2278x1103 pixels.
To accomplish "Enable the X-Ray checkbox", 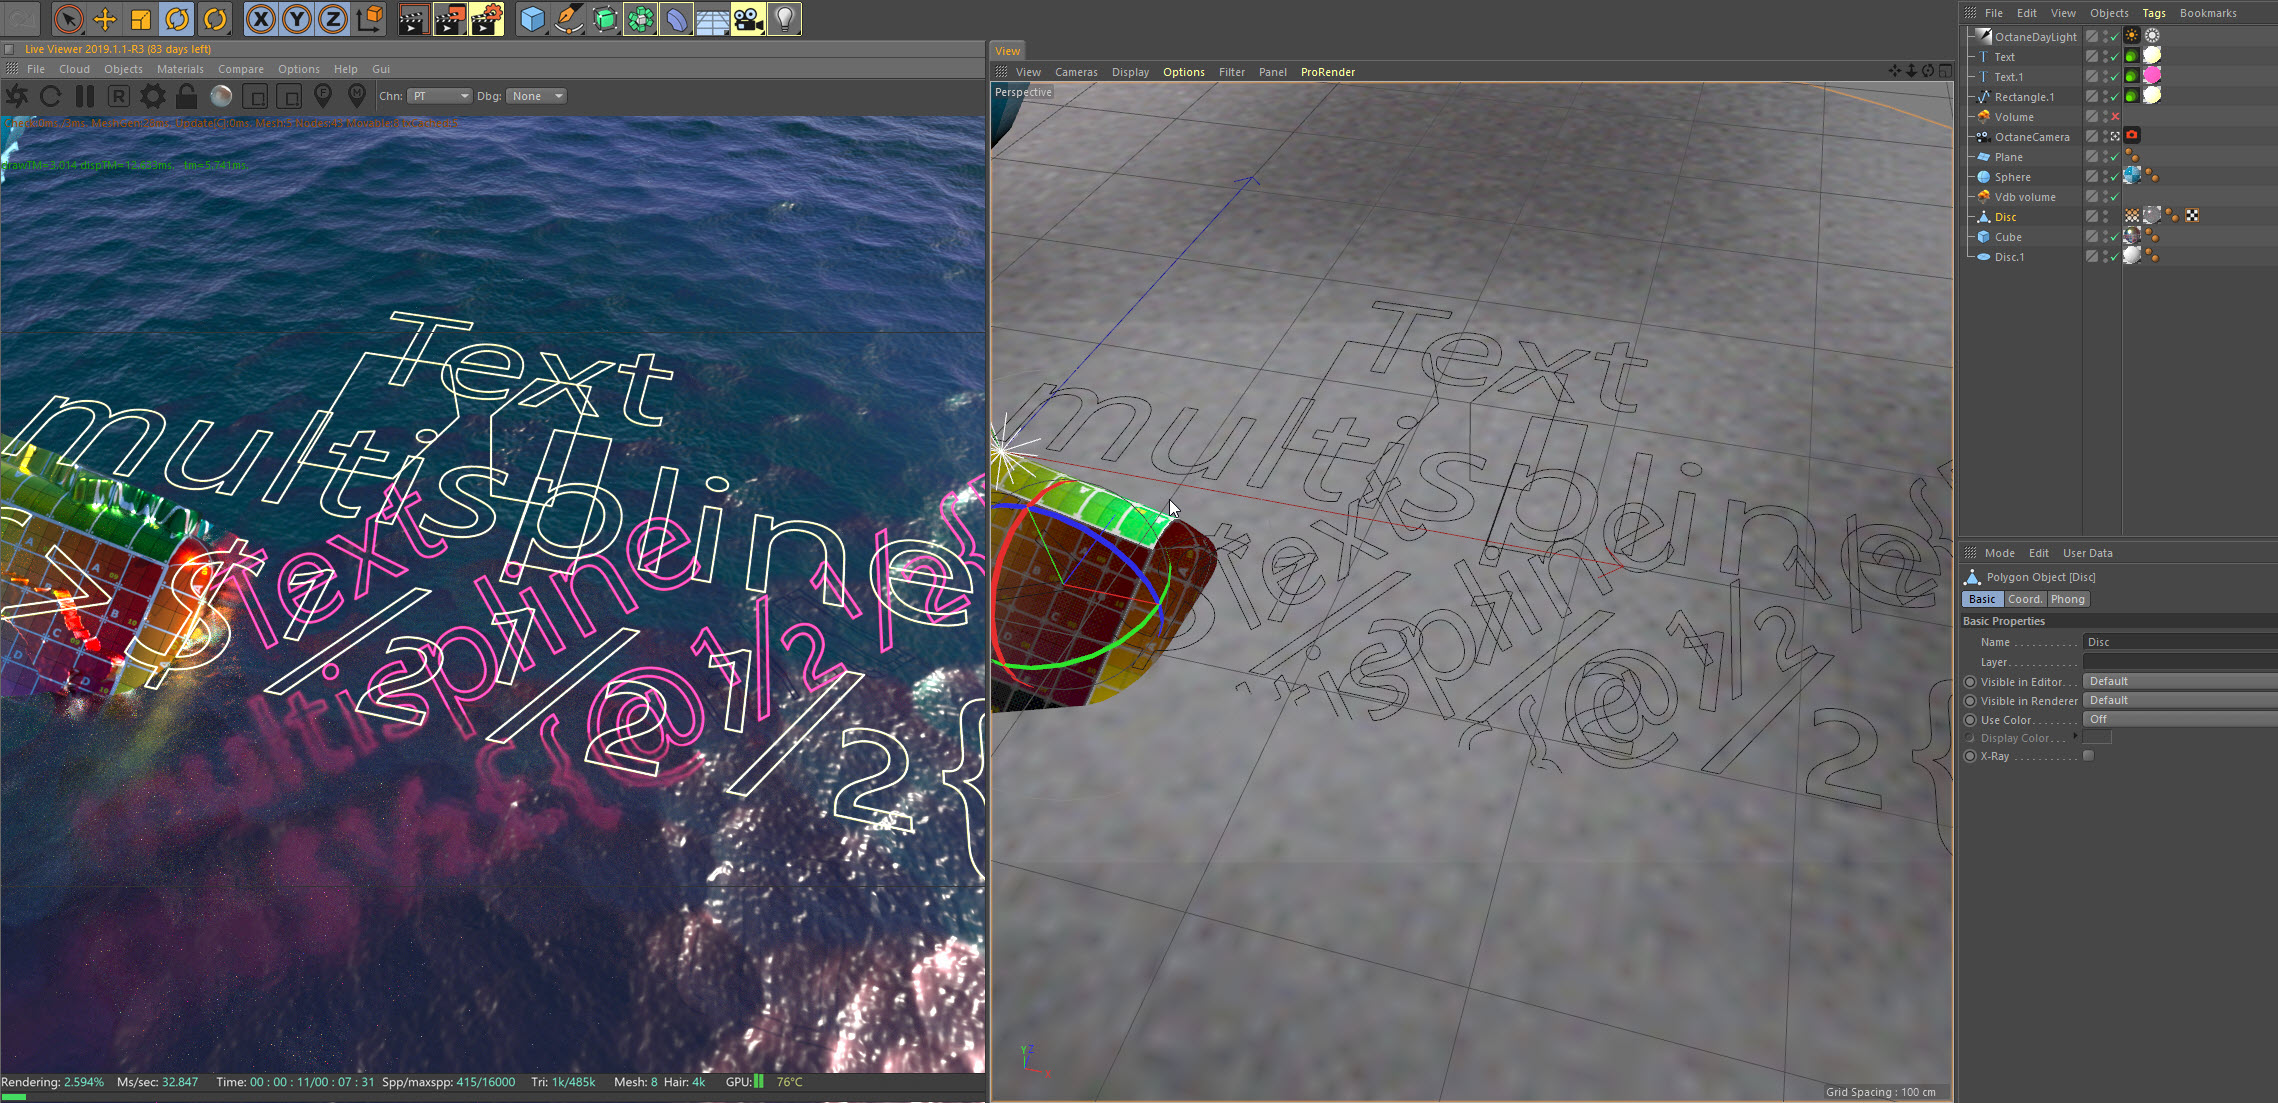I will [2089, 756].
